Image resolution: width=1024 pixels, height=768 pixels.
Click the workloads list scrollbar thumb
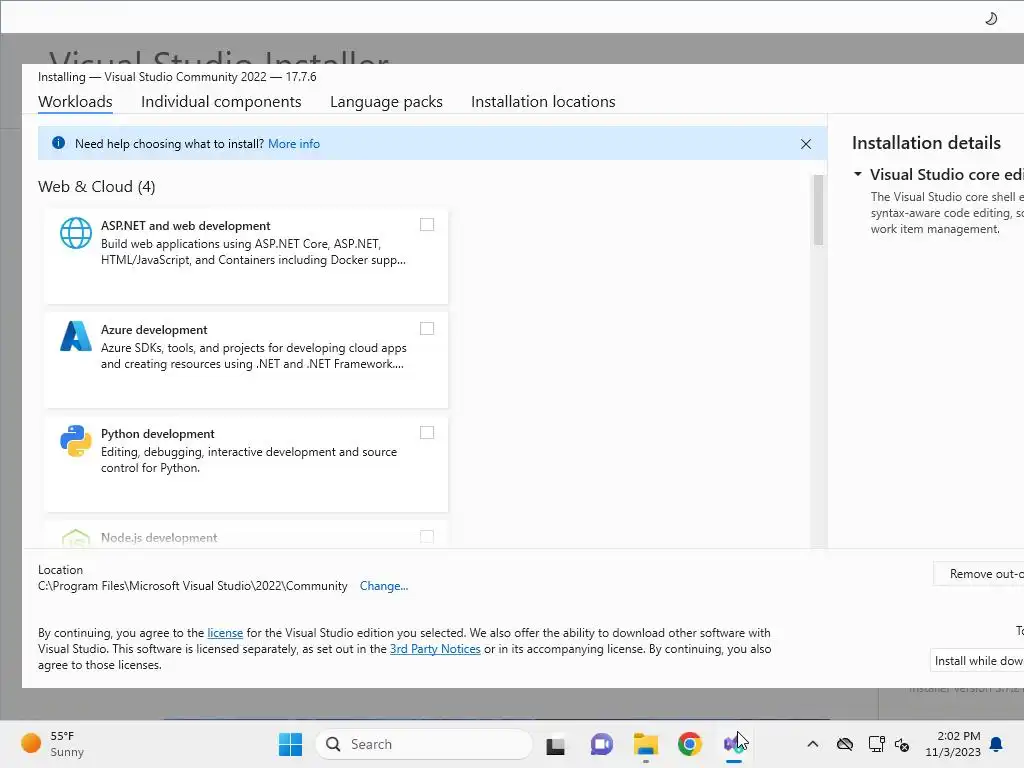pos(818,210)
